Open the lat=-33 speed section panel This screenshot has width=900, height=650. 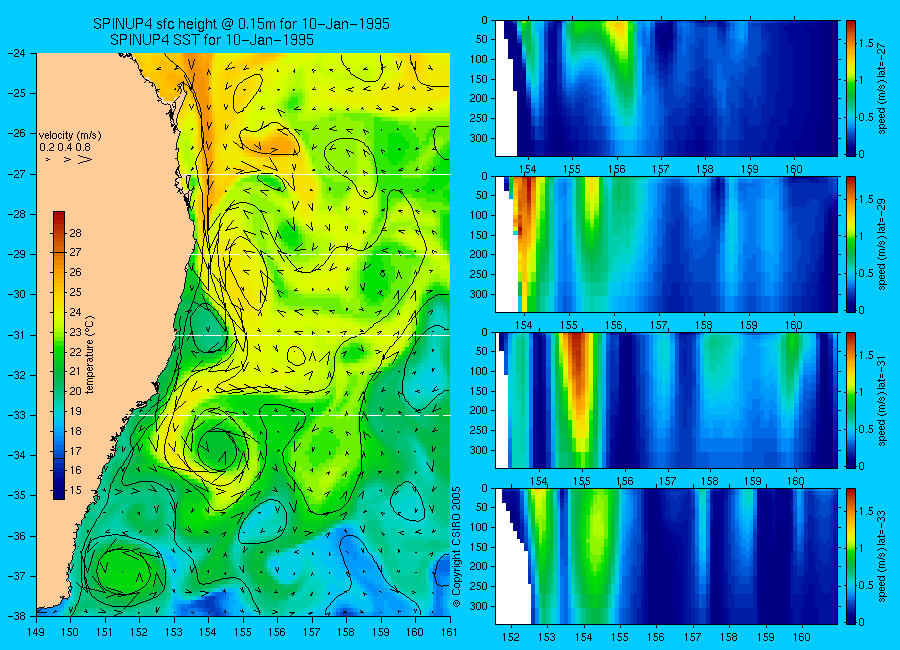point(666,556)
